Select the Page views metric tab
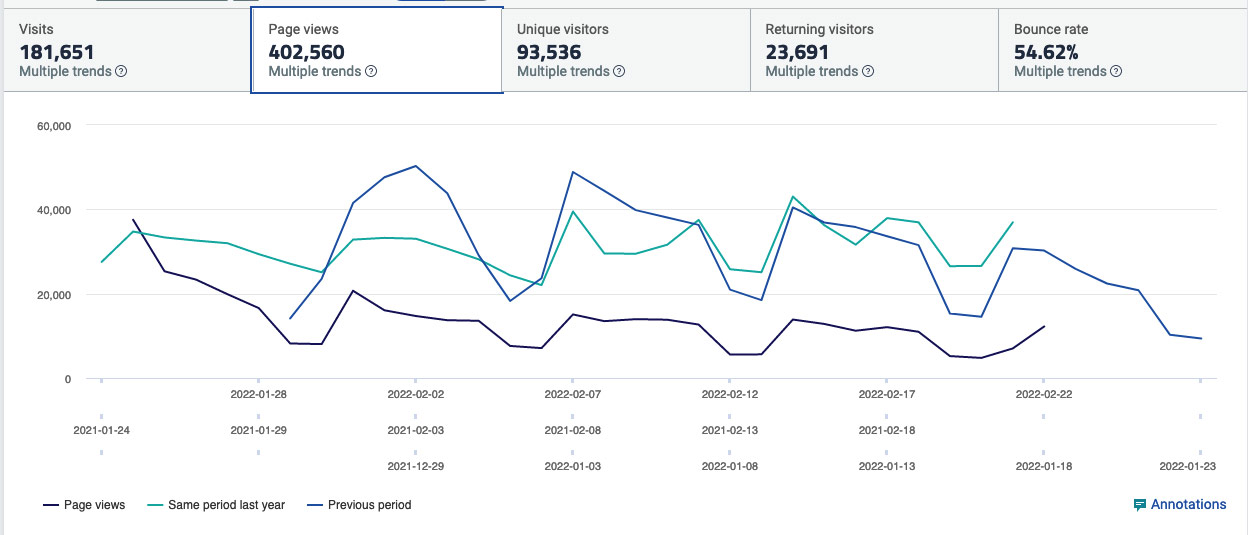 pyautogui.click(x=376, y=51)
